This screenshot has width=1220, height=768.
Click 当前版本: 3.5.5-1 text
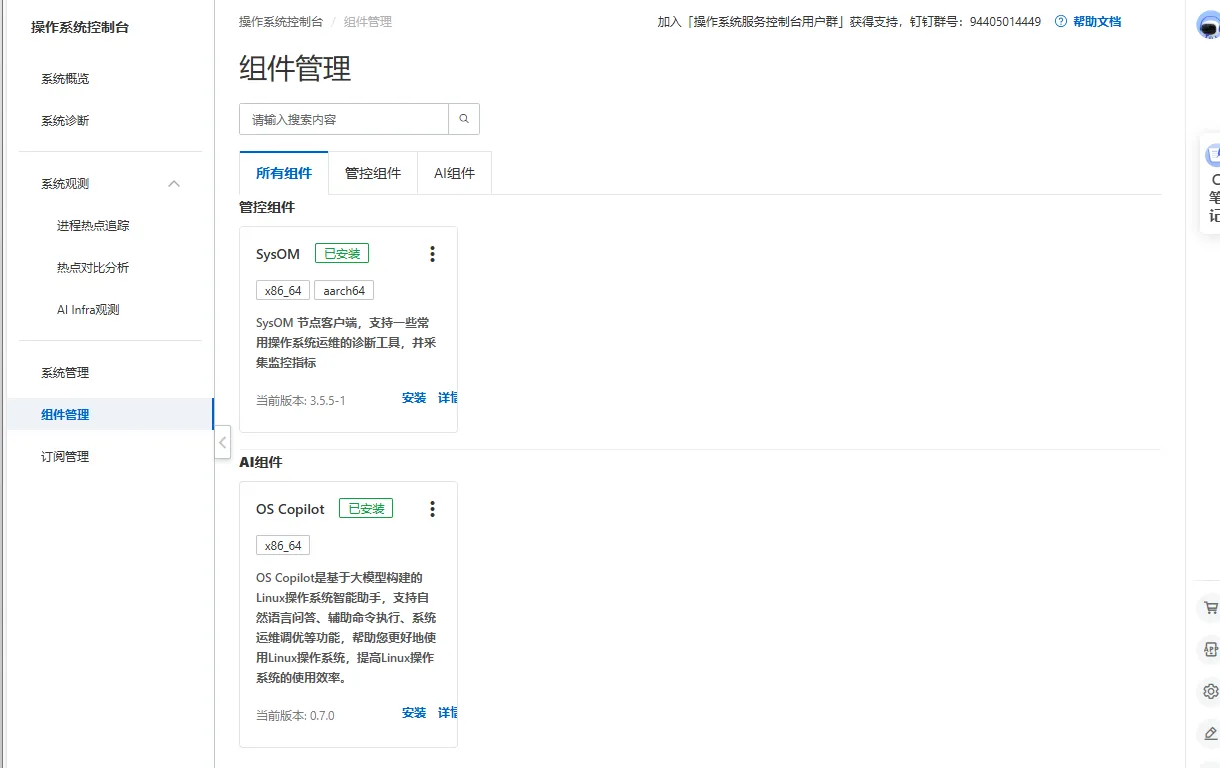[x=301, y=400]
